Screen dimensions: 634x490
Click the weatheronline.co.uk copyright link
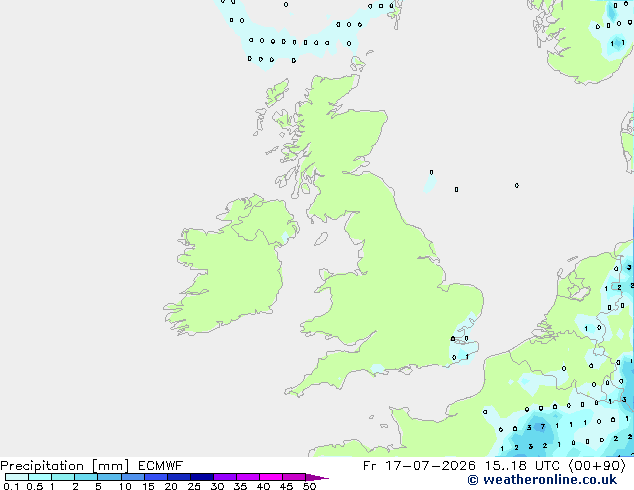(542, 480)
